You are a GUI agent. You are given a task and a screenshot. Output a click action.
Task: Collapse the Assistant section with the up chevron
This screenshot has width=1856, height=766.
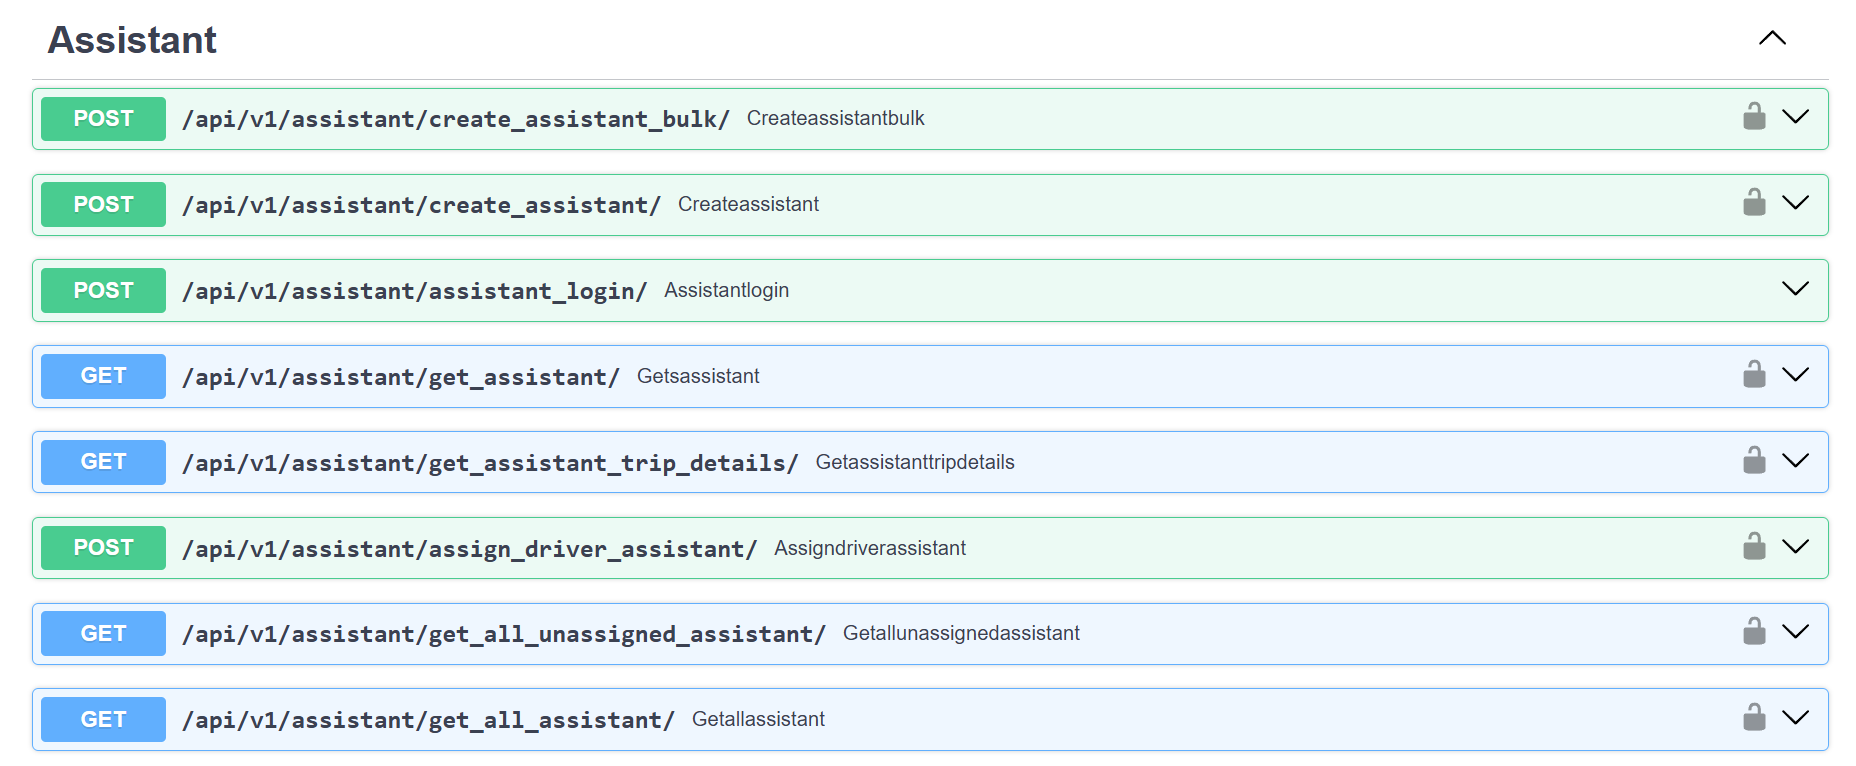point(1772,38)
